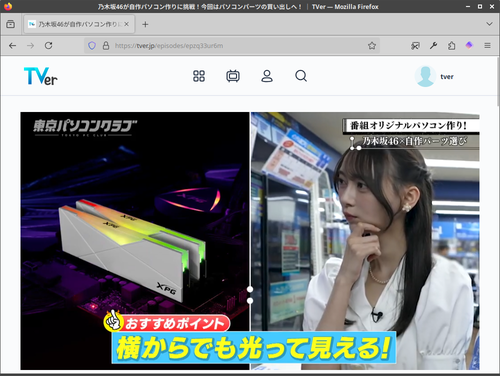Open the screenshot tool toolbar icon

(415, 46)
